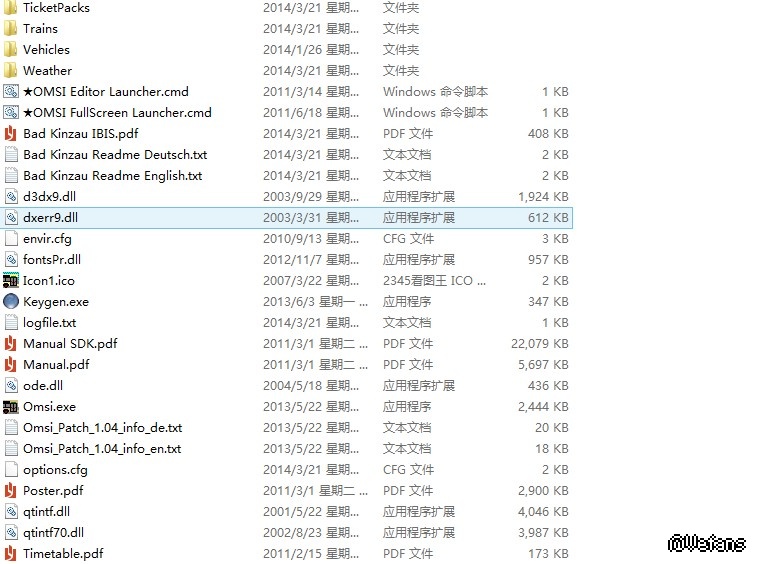Click folder name "Weather"
757x564 pixels.
pyautogui.click(x=47, y=70)
